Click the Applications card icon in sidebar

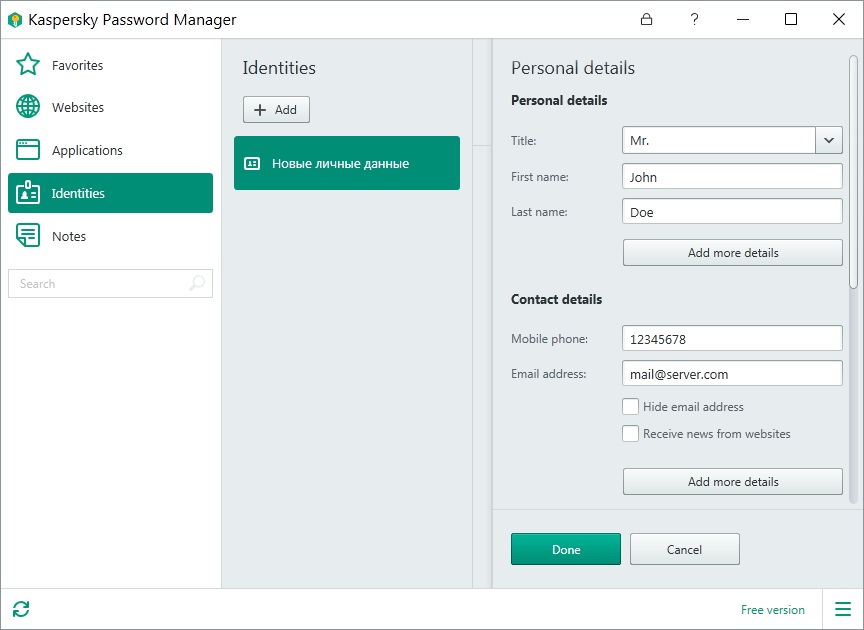point(27,150)
